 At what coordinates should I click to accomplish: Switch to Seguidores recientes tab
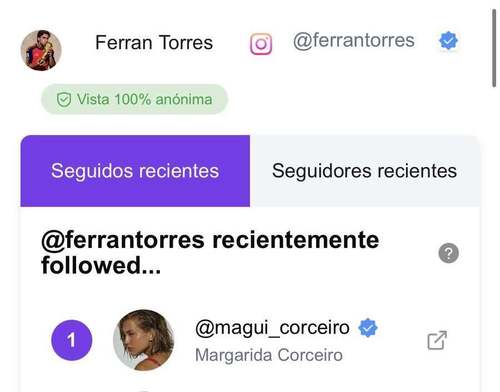[x=365, y=171]
